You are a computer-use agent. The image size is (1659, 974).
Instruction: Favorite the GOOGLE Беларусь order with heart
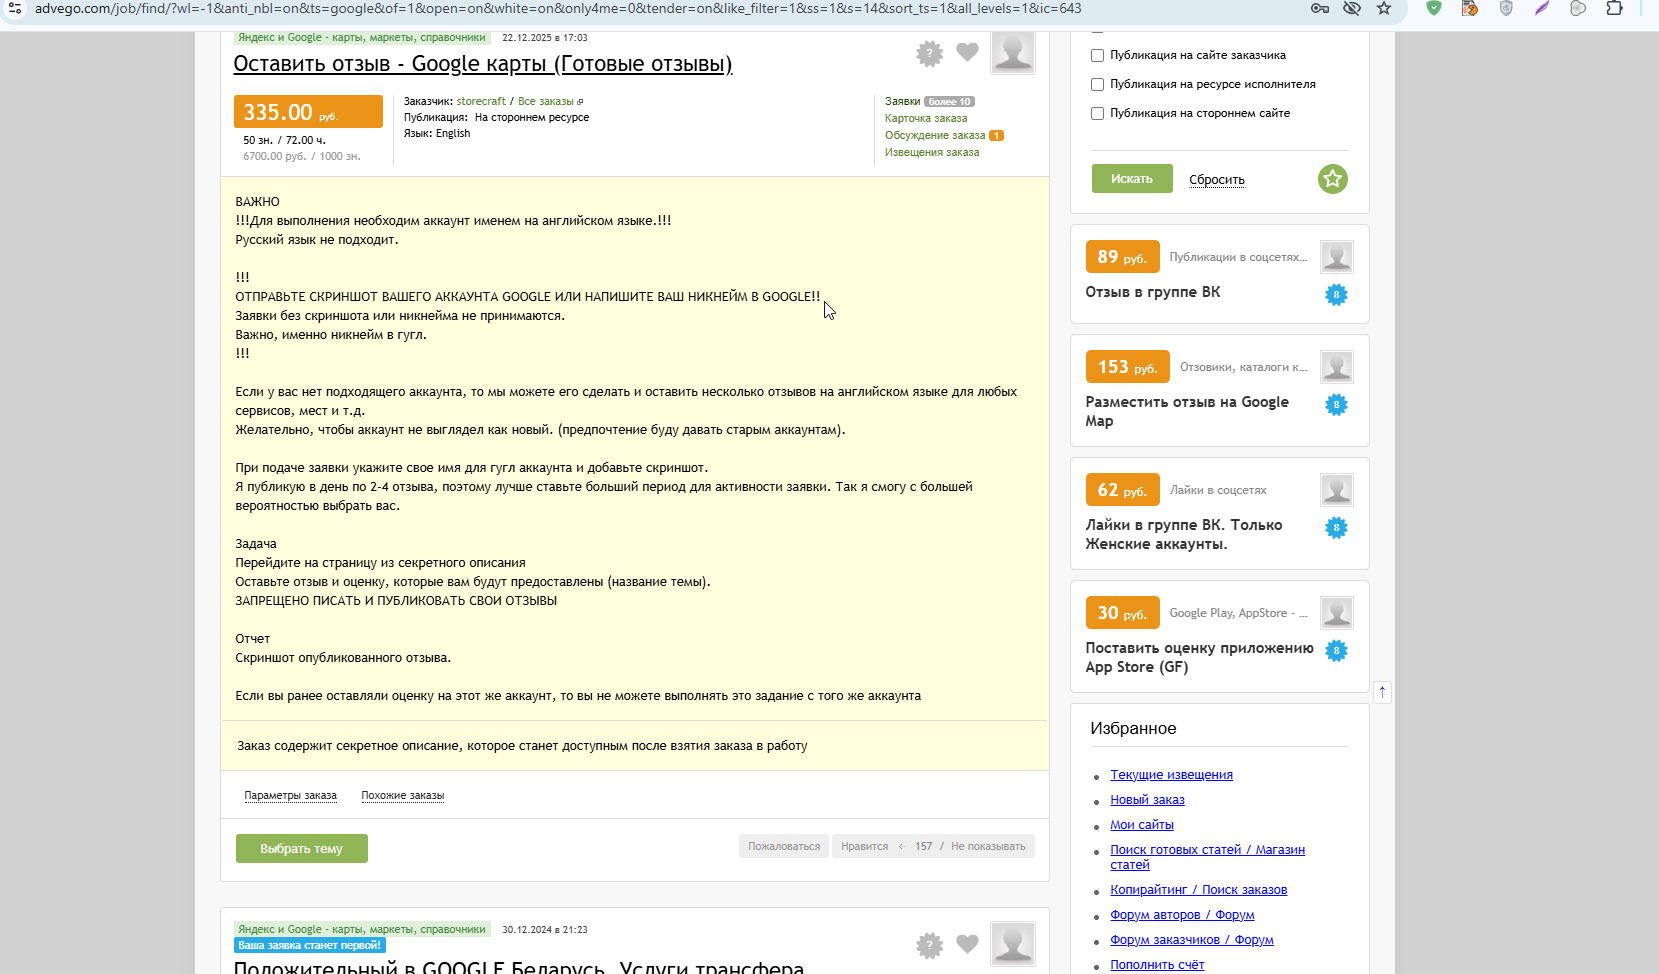pos(967,944)
